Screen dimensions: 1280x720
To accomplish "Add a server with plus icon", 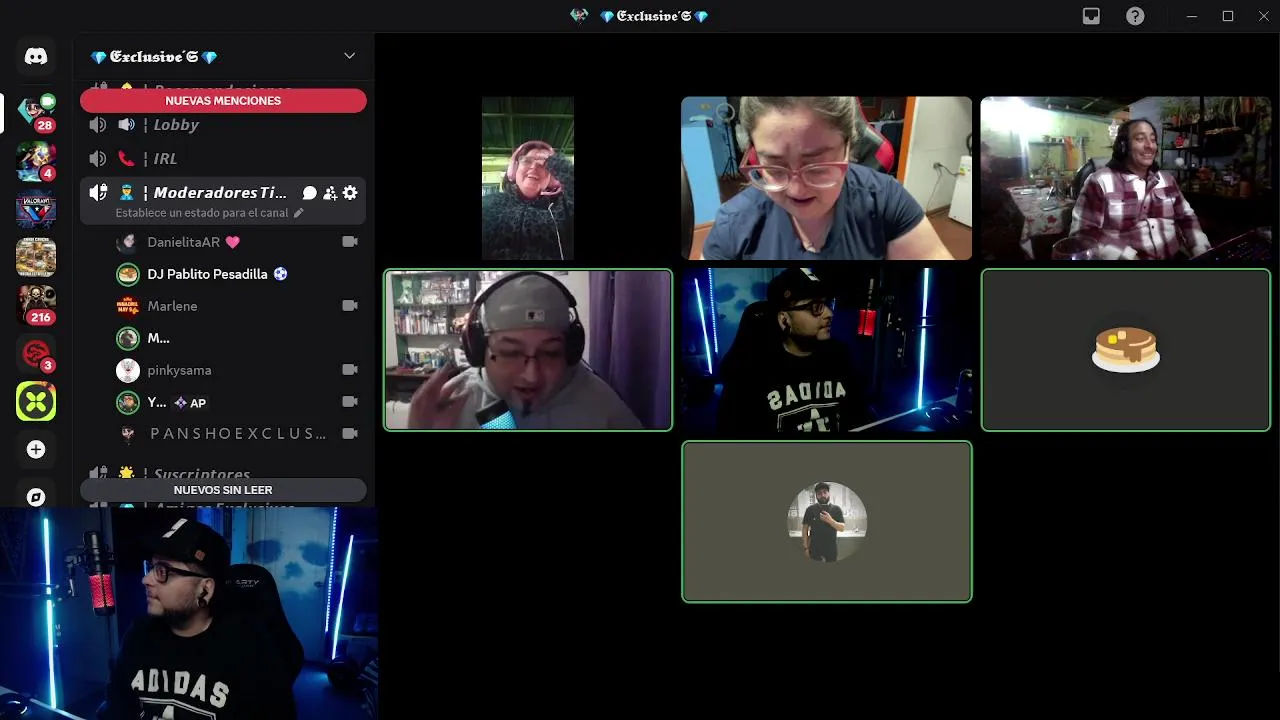I will [36, 449].
